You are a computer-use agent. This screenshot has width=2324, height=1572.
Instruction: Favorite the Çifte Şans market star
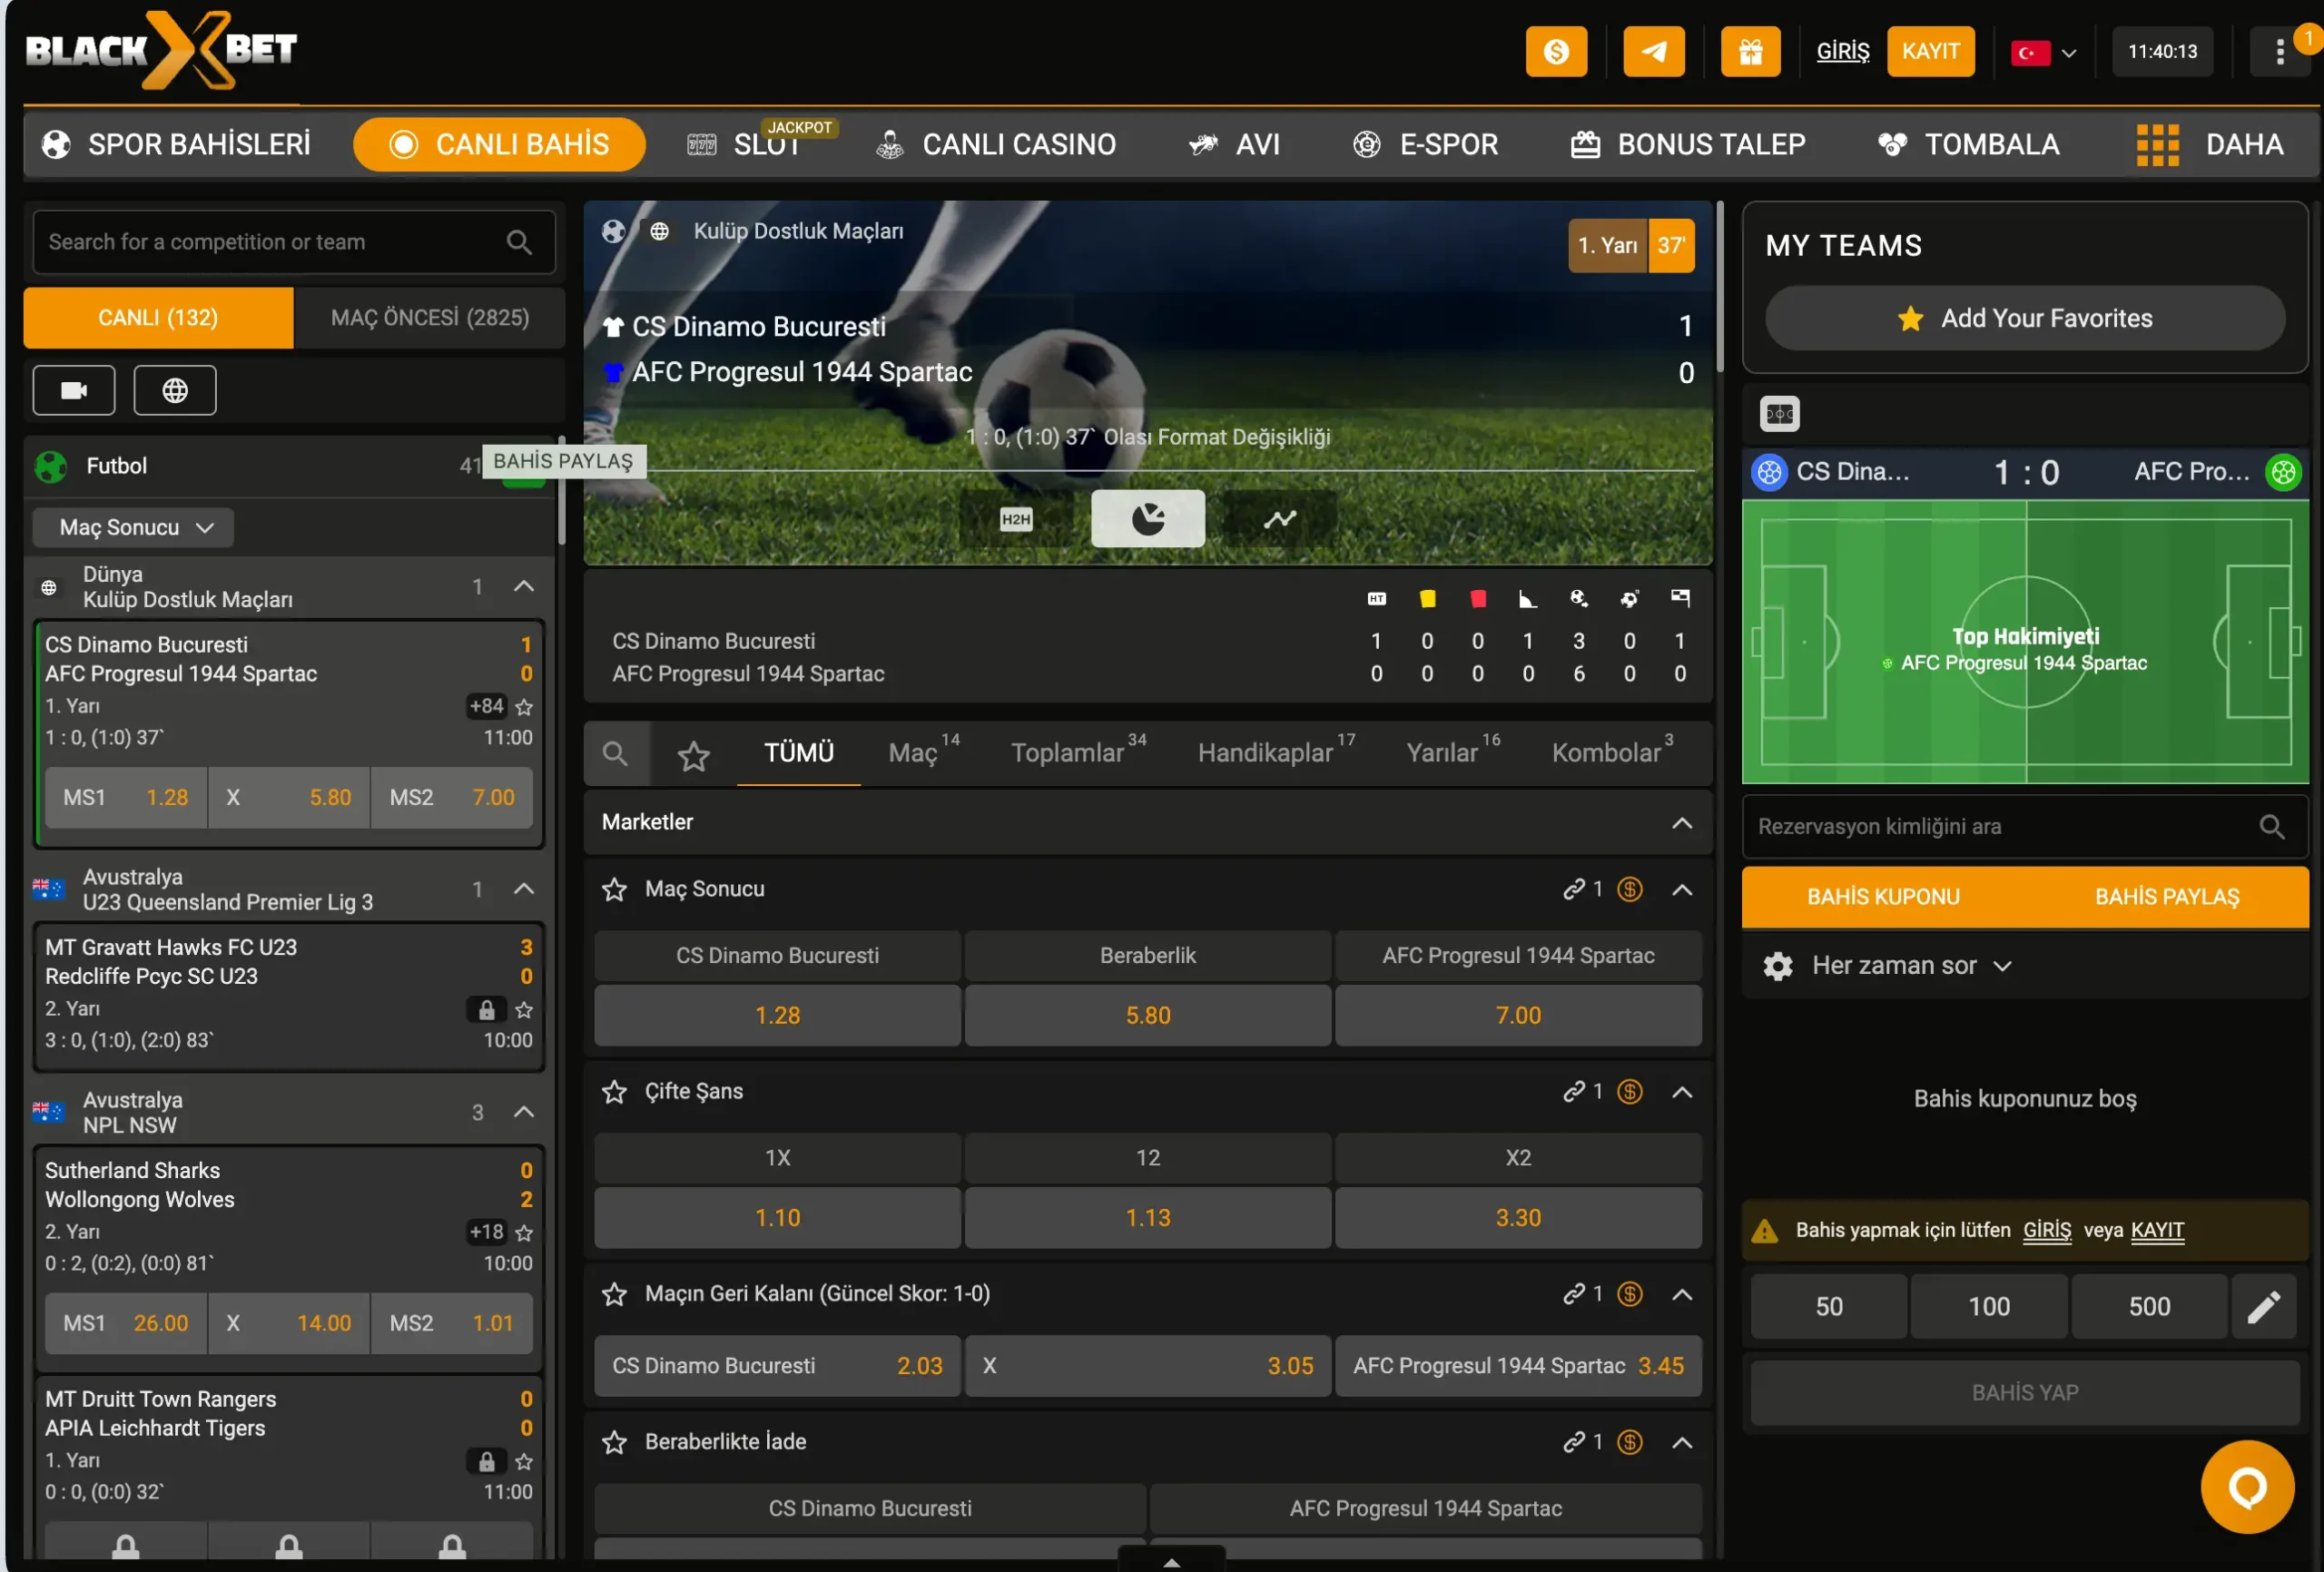(x=614, y=1091)
